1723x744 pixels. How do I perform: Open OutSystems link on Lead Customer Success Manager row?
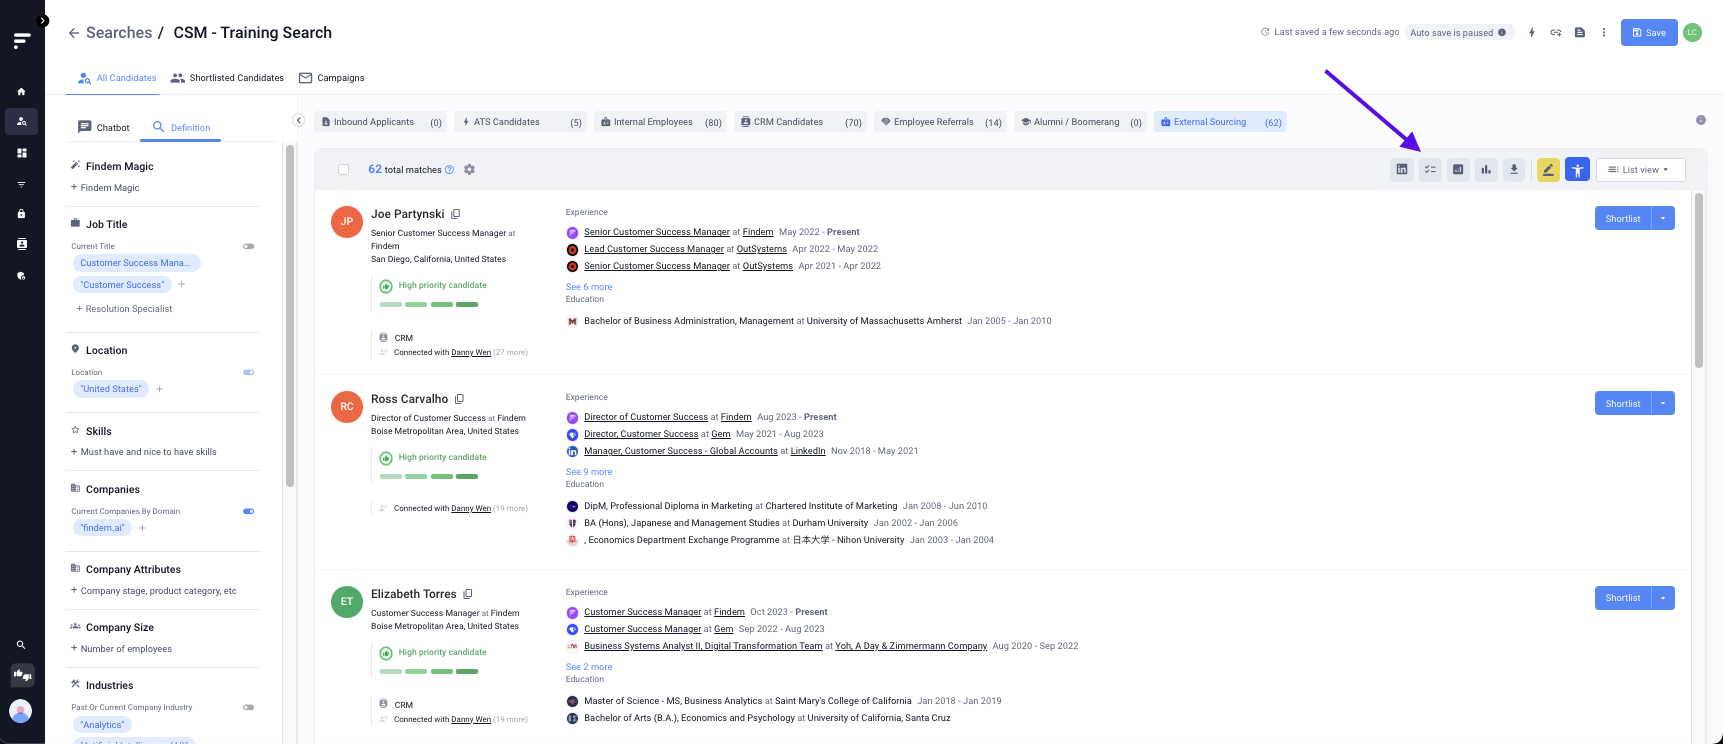[x=762, y=249]
